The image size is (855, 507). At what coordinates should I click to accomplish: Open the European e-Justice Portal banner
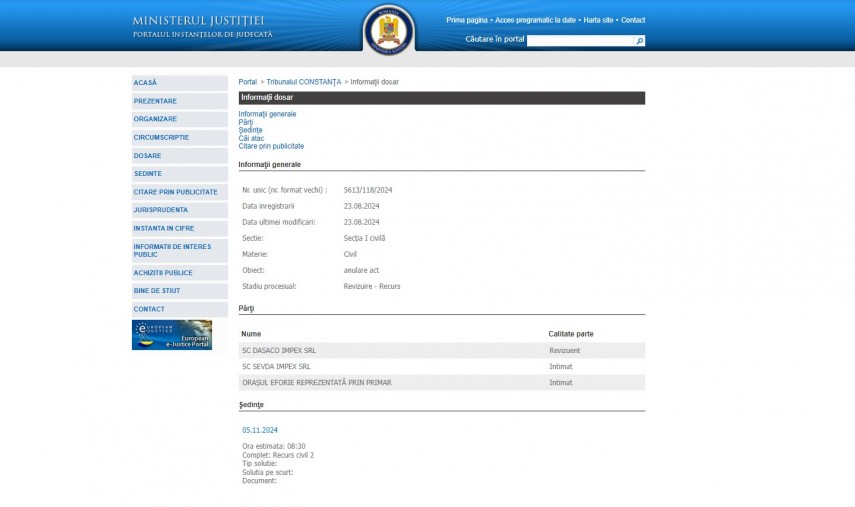(x=172, y=335)
